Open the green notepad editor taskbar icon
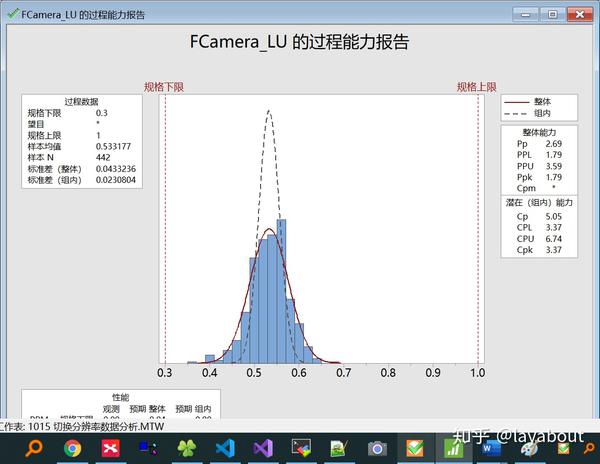The image size is (600, 464). (x=339, y=449)
